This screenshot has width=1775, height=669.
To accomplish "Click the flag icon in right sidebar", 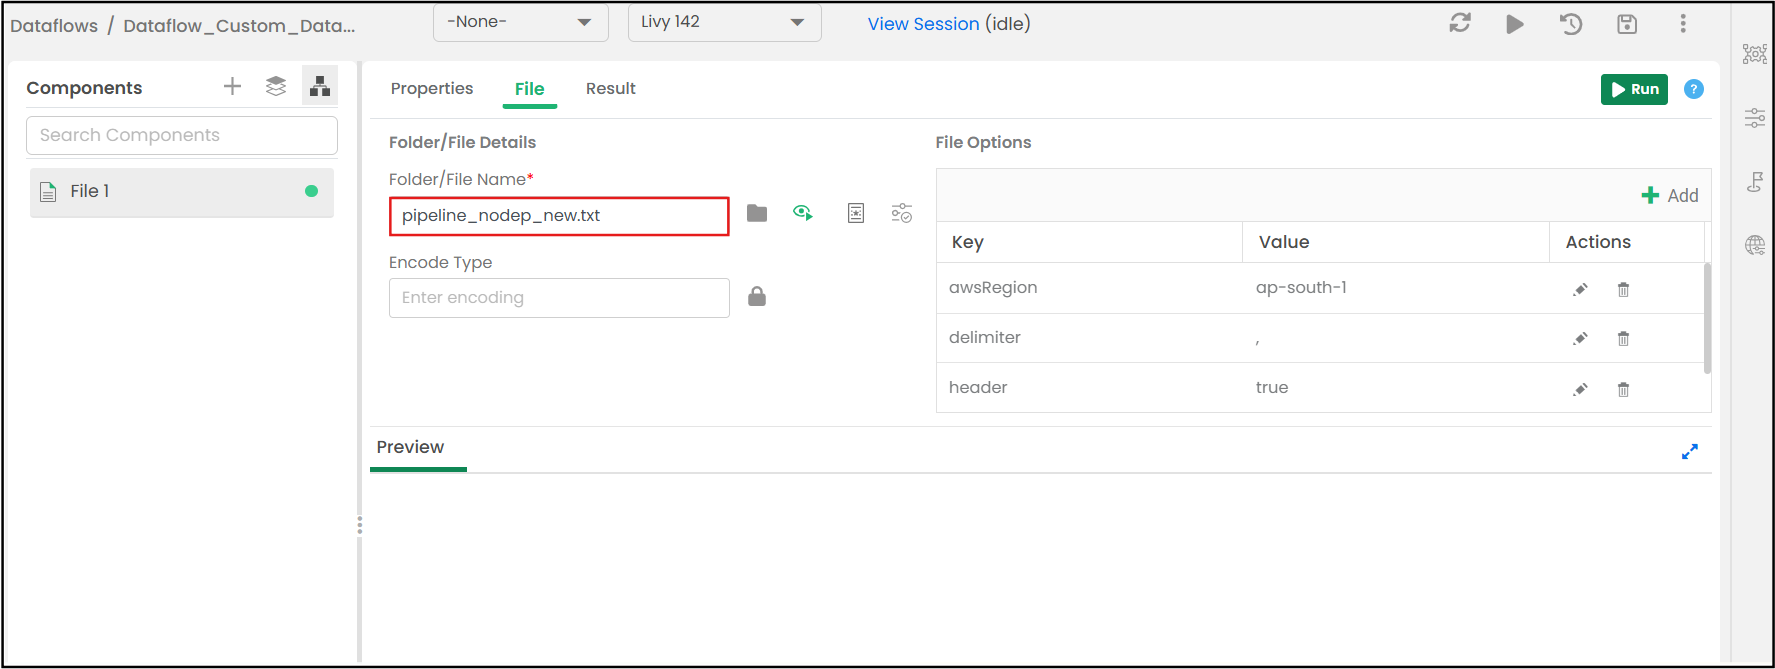I will pos(1755,182).
